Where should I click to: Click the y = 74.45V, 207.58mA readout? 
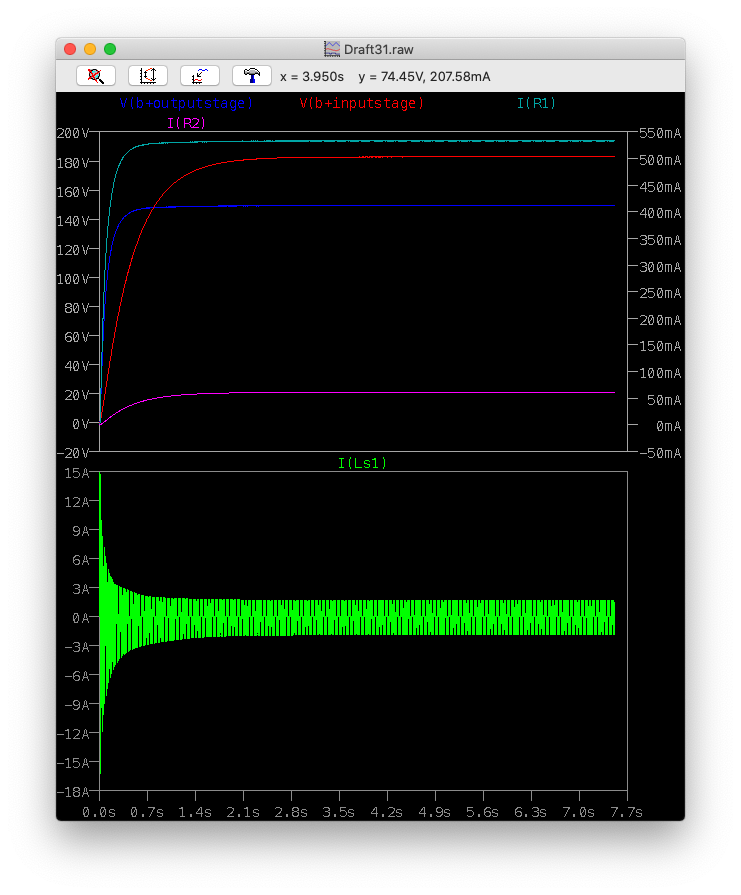pyautogui.click(x=424, y=76)
